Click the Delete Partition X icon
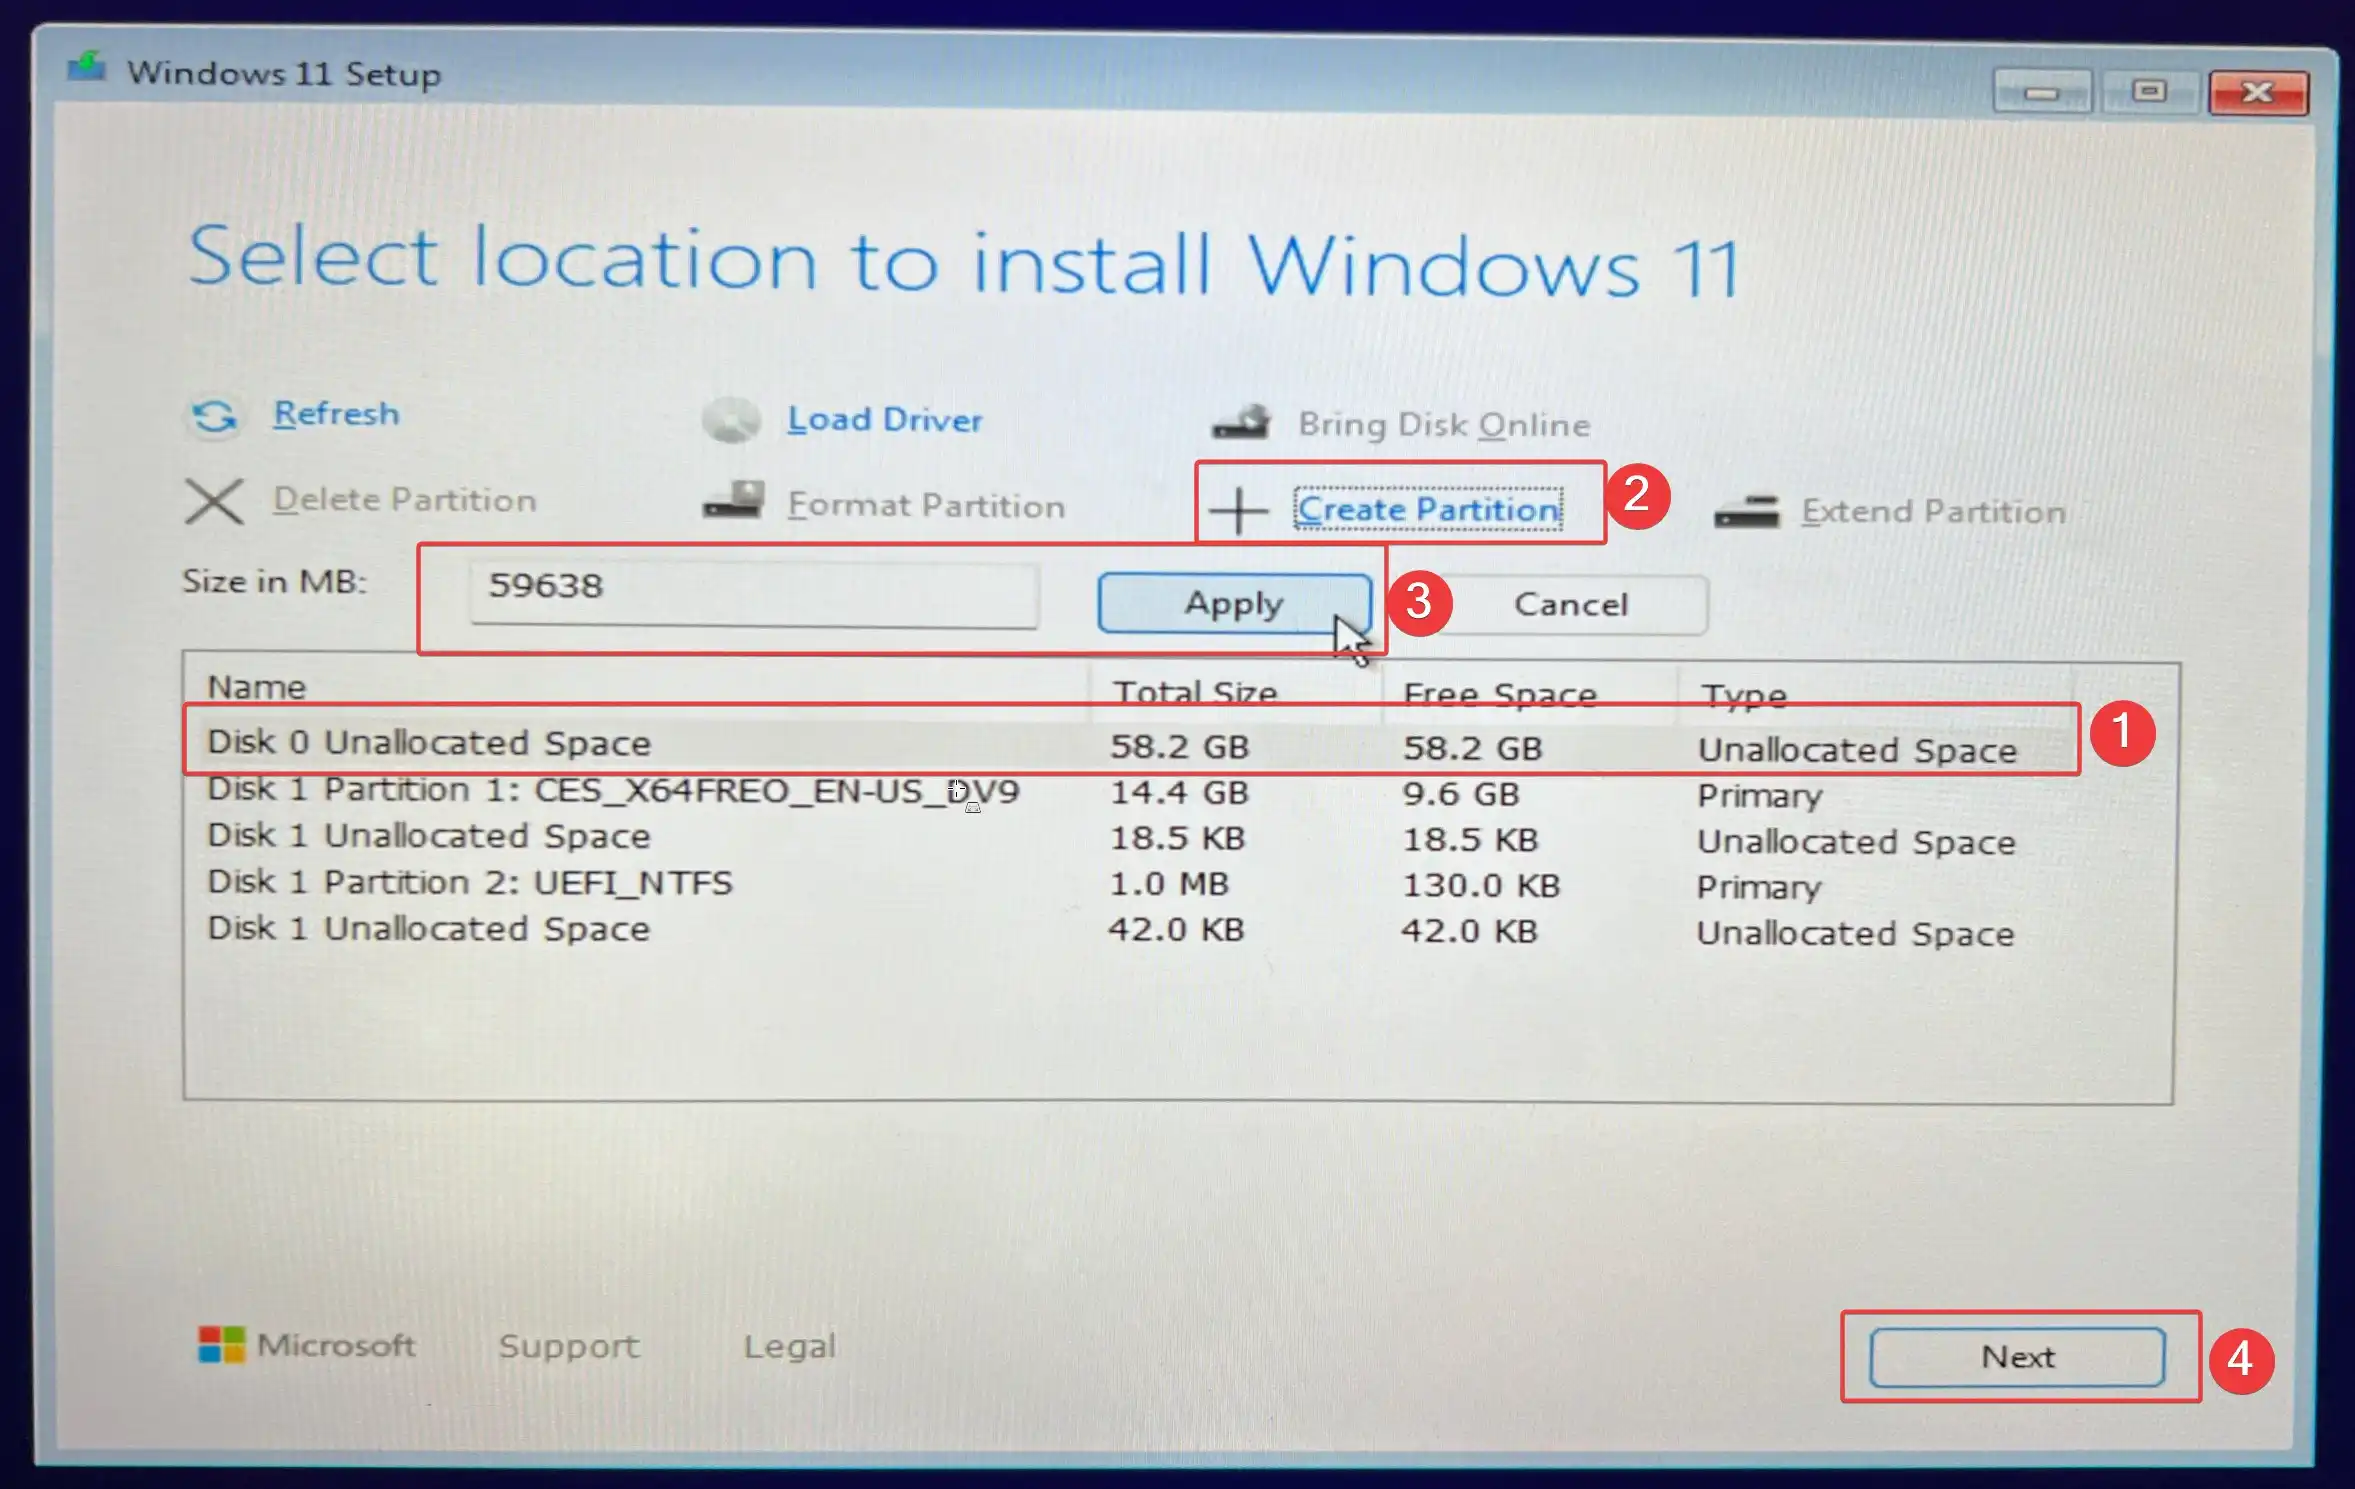The width and height of the screenshot is (2355, 1489). tap(214, 501)
